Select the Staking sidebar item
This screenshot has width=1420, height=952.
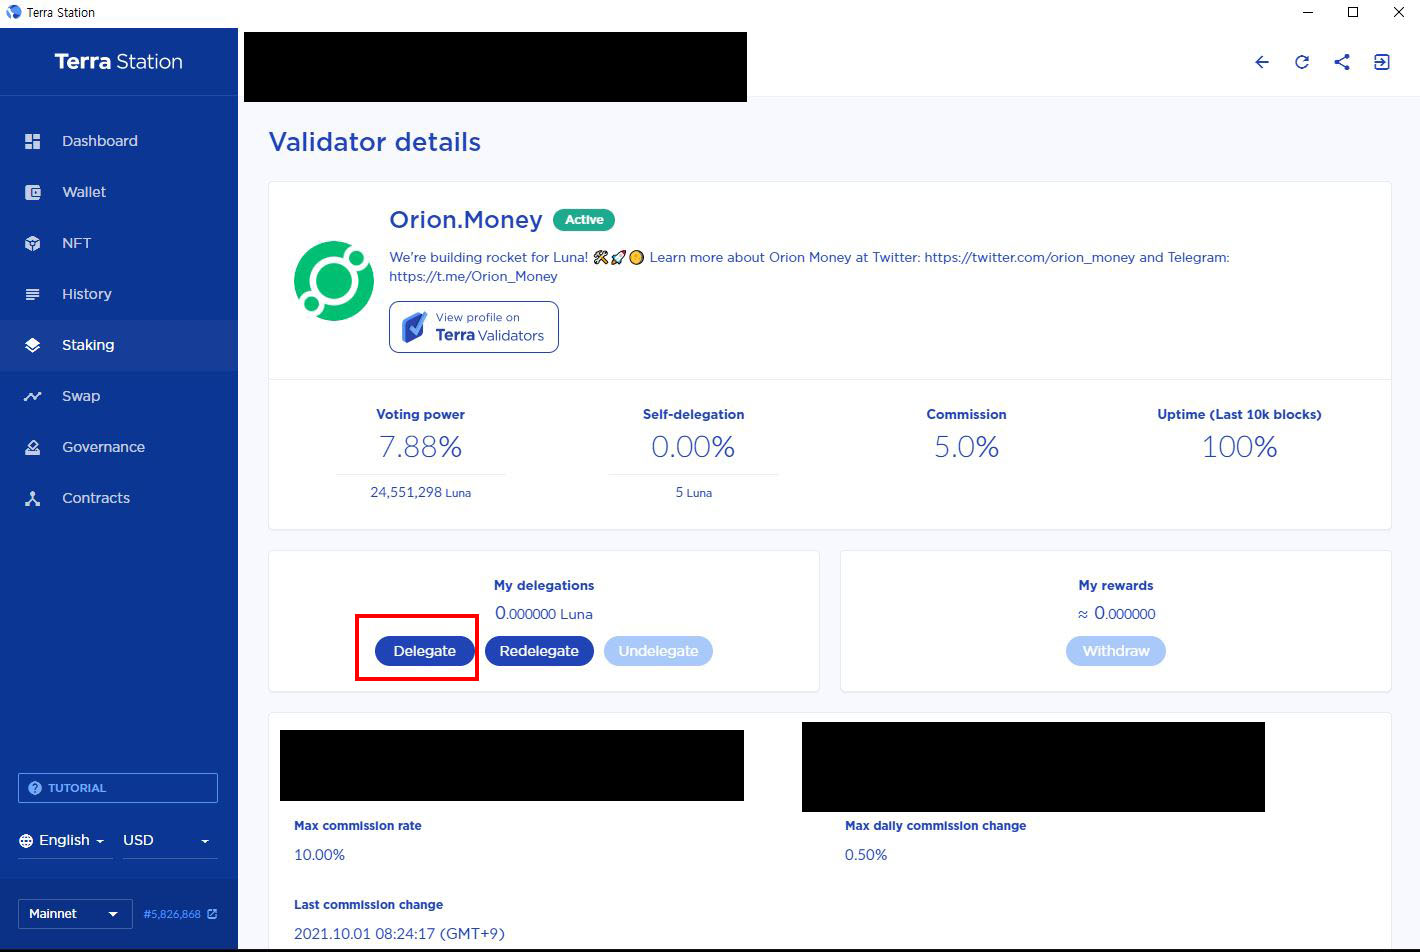click(119, 345)
